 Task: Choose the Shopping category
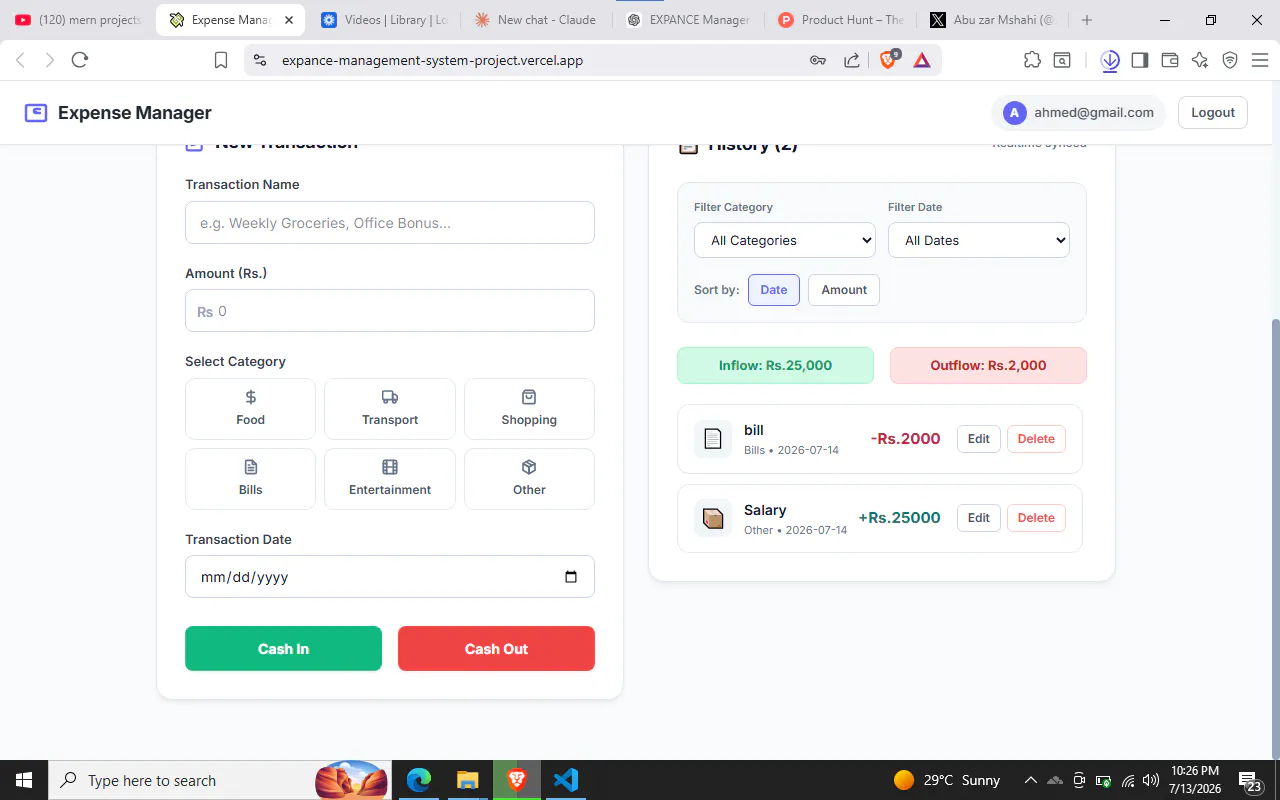pos(529,409)
